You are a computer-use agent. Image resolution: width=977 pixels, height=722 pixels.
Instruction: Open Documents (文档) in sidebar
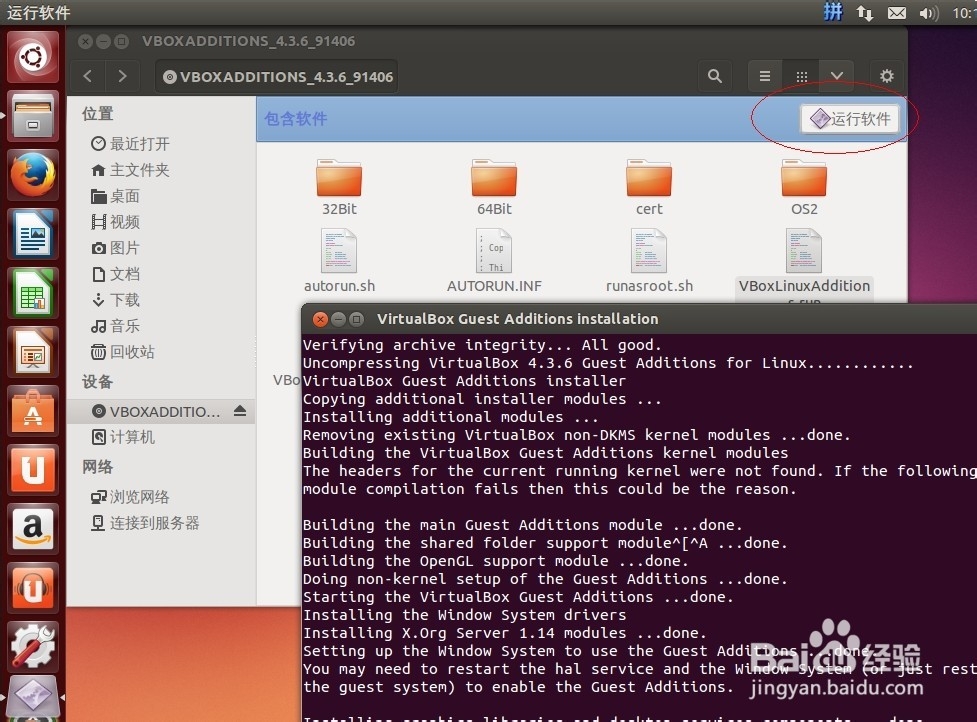pos(116,274)
